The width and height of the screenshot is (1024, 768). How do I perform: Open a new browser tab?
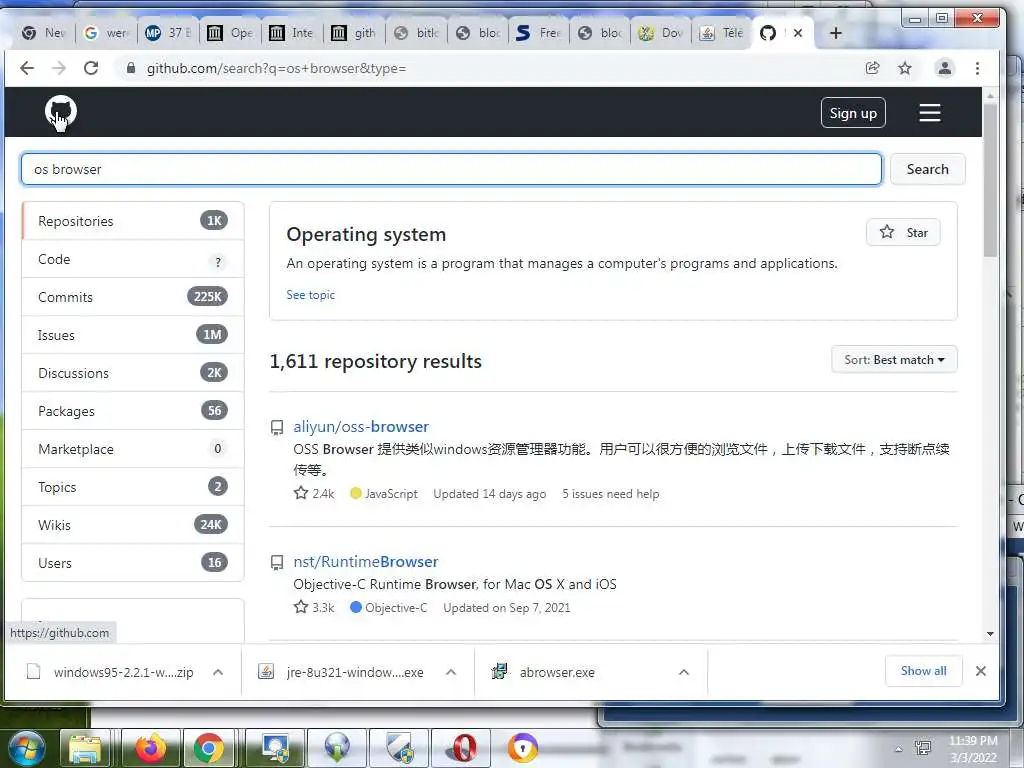click(836, 33)
